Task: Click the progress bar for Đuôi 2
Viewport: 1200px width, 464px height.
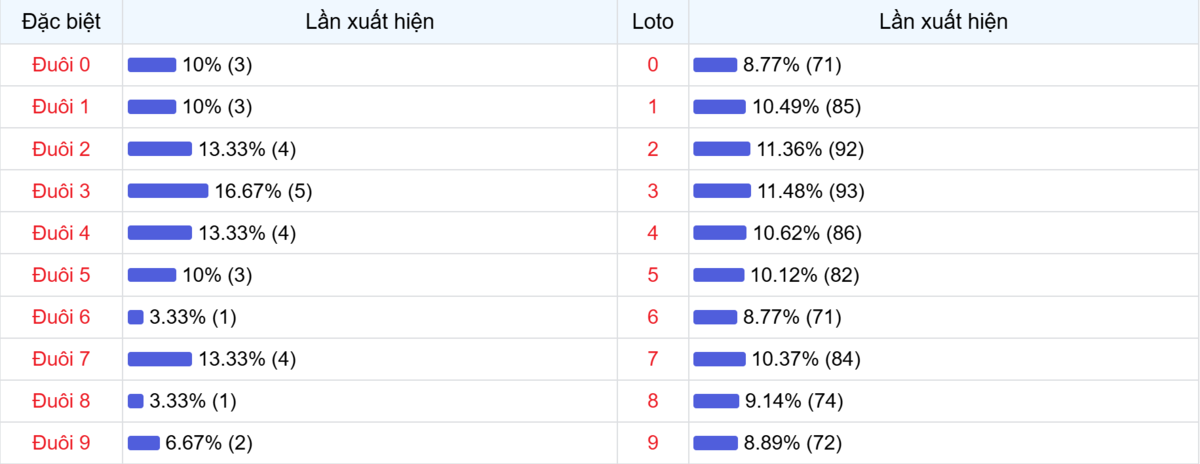Action: coord(160,149)
